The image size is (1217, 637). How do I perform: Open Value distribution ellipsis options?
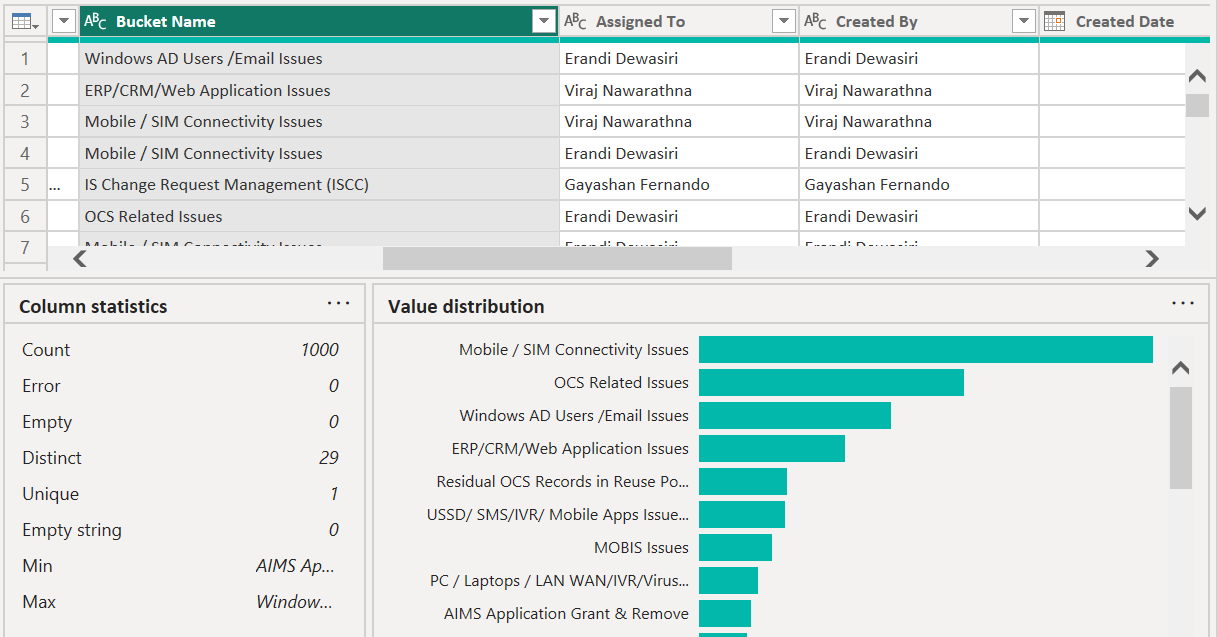point(1183,303)
